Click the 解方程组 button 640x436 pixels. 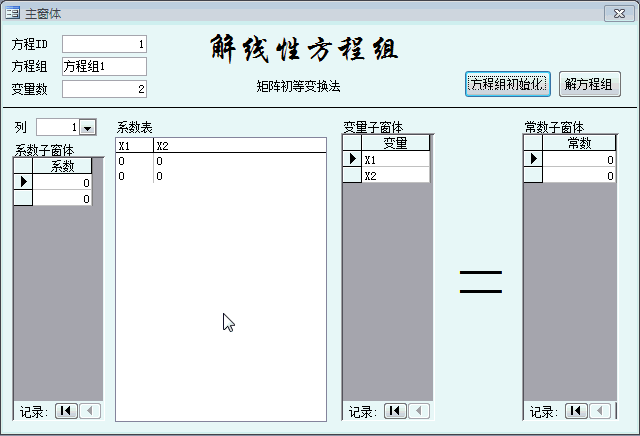(x=589, y=84)
